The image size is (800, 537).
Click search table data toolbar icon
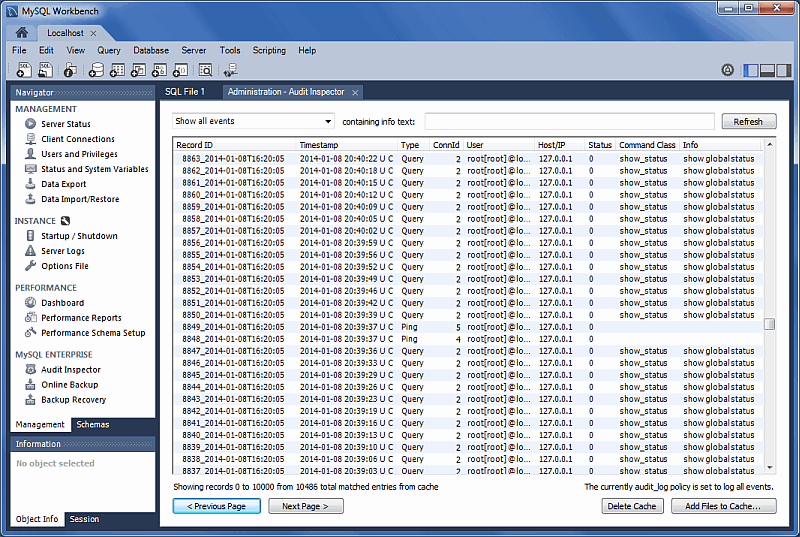(206, 70)
